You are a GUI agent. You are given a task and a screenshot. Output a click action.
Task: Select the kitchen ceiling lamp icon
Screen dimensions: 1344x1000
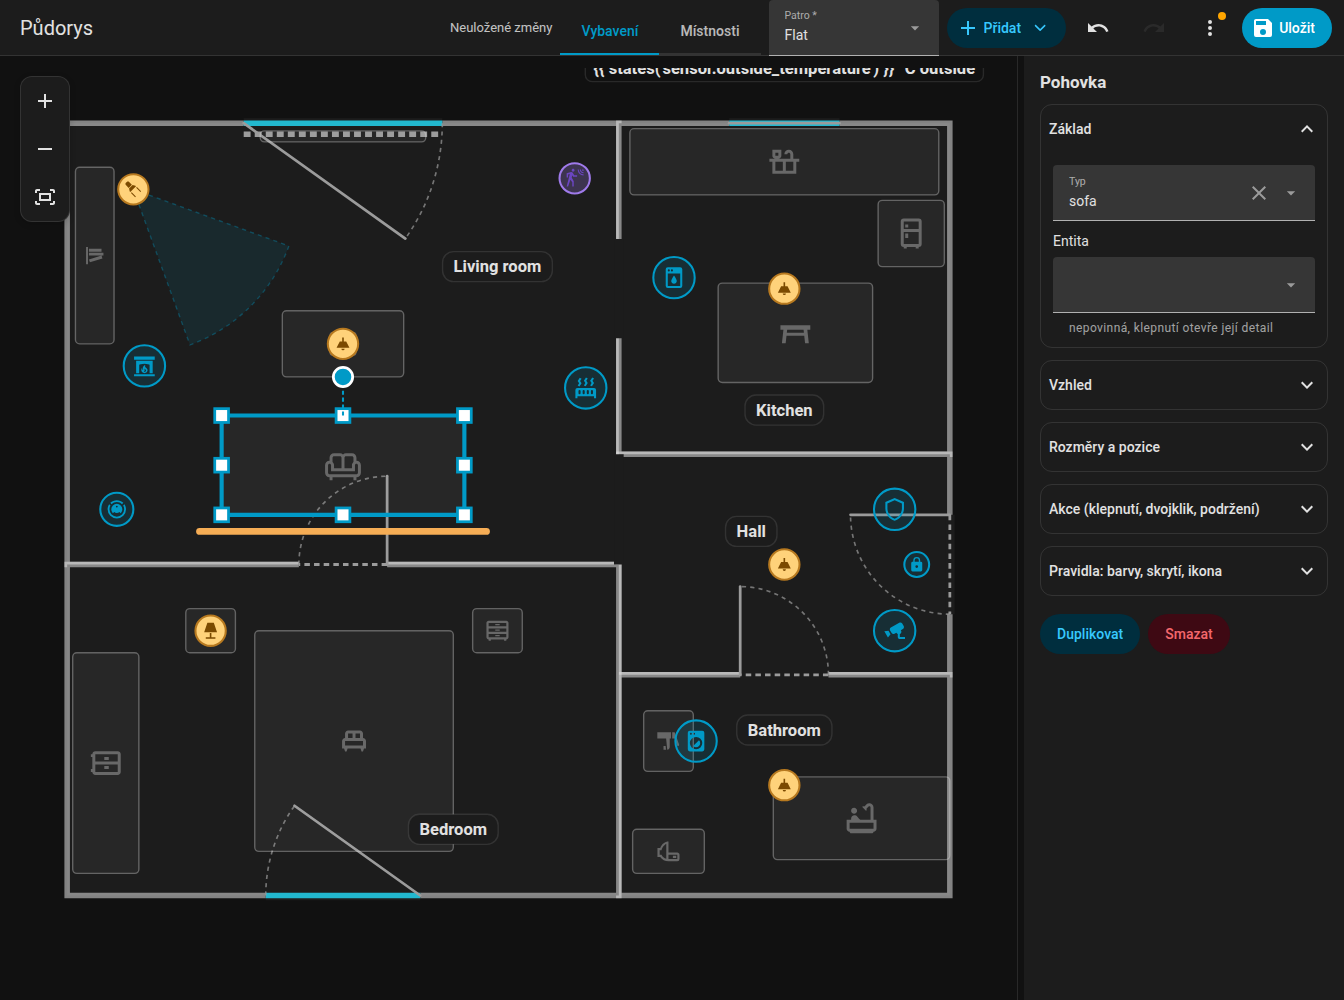(784, 289)
